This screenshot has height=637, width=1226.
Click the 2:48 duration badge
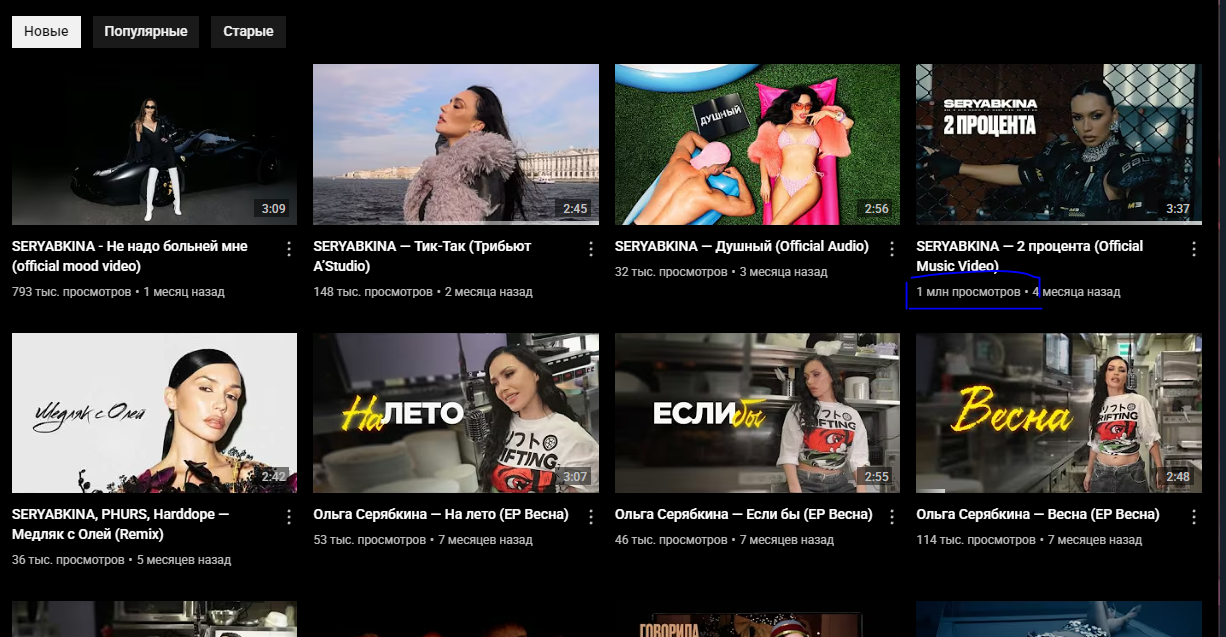coord(1178,477)
